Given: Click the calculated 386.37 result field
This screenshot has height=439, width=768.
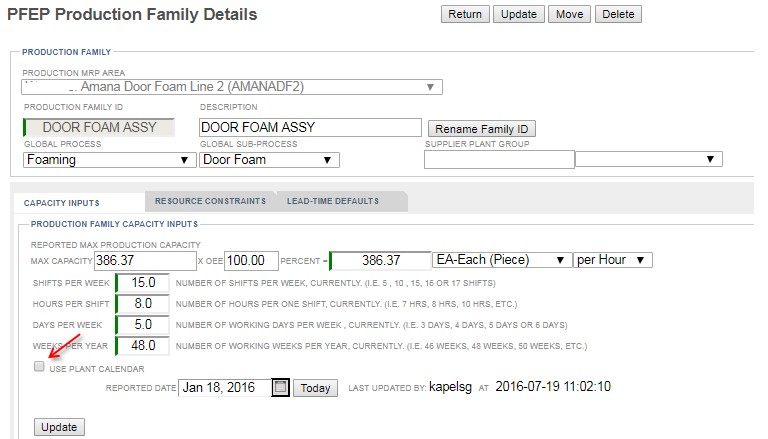Looking at the screenshot, I should click(x=380, y=261).
